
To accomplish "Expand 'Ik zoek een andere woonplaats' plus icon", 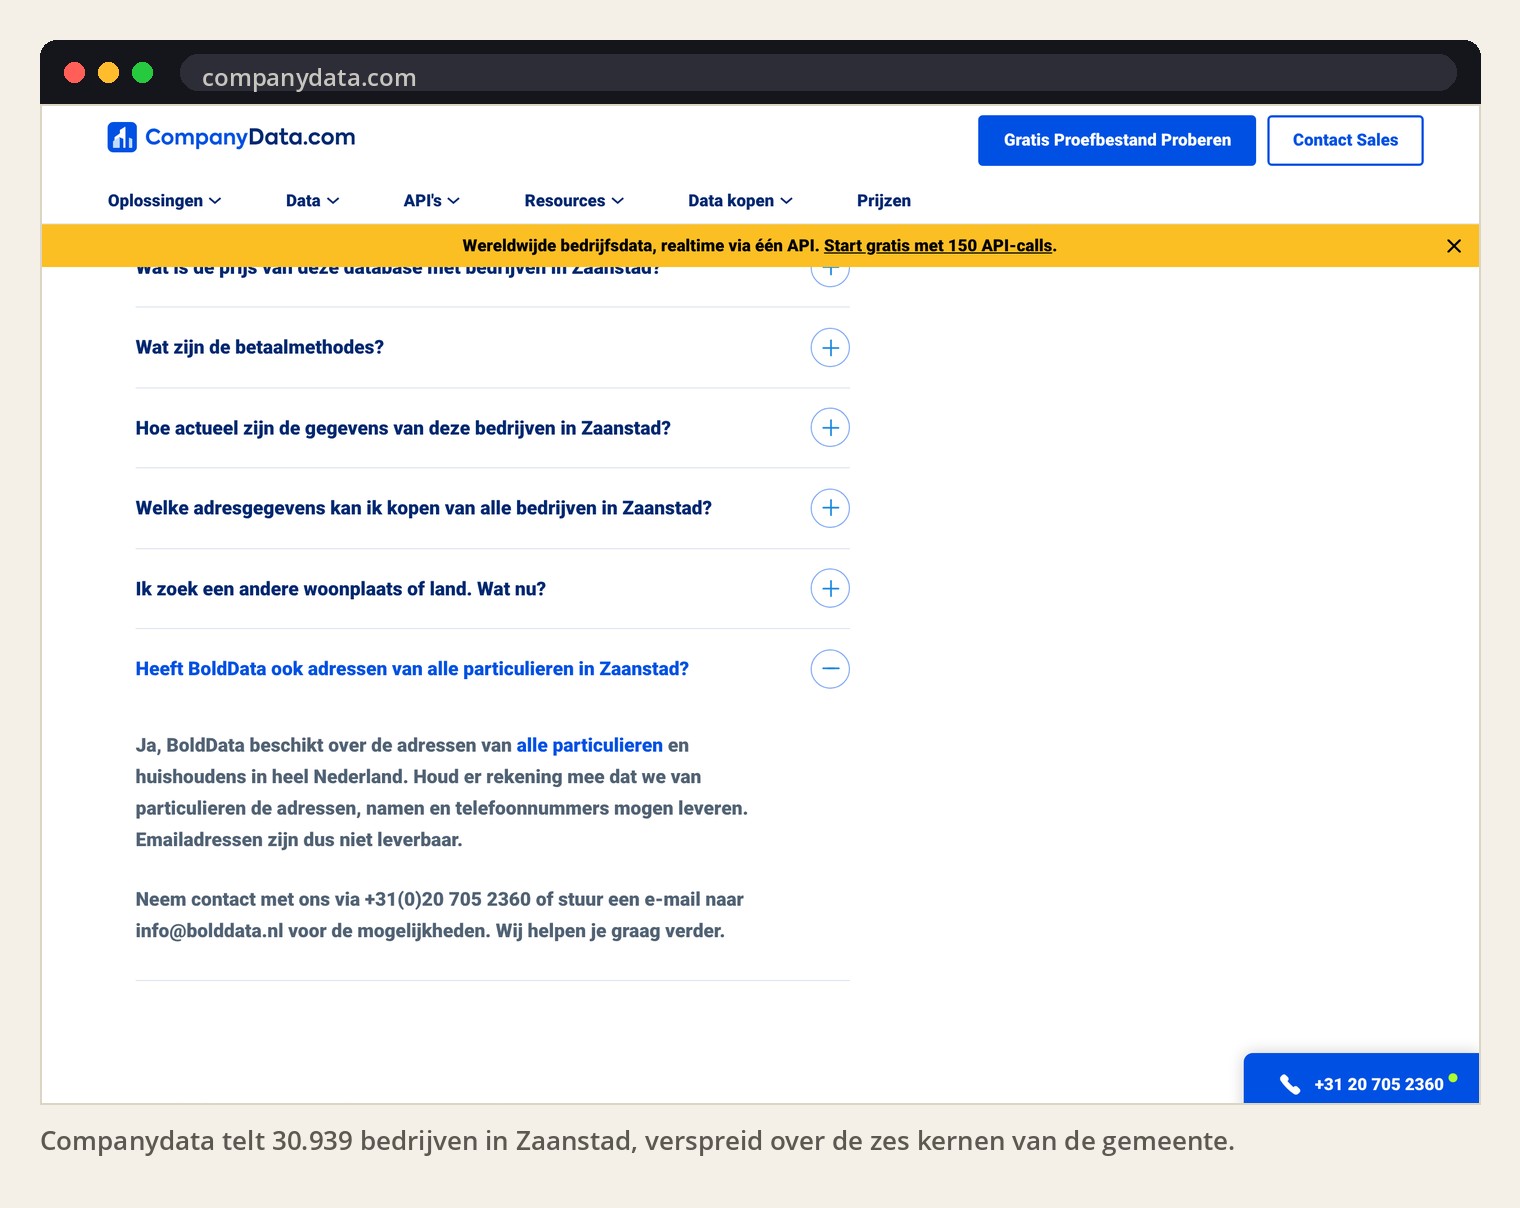I will pyautogui.click(x=830, y=589).
